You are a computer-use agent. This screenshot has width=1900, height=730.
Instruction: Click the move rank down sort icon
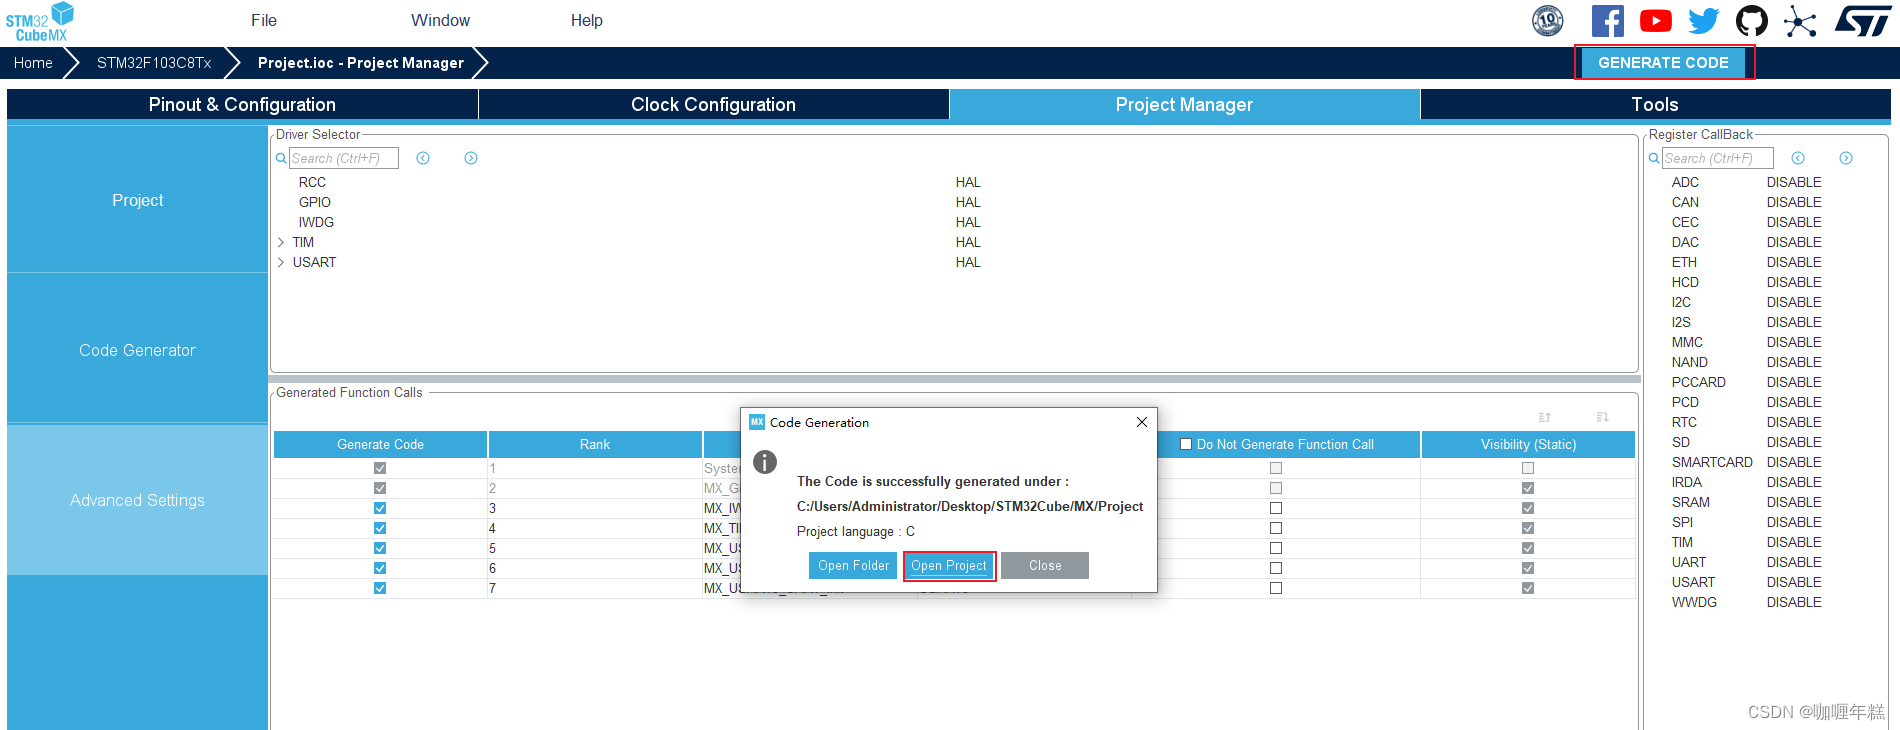click(x=1603, y=417)
